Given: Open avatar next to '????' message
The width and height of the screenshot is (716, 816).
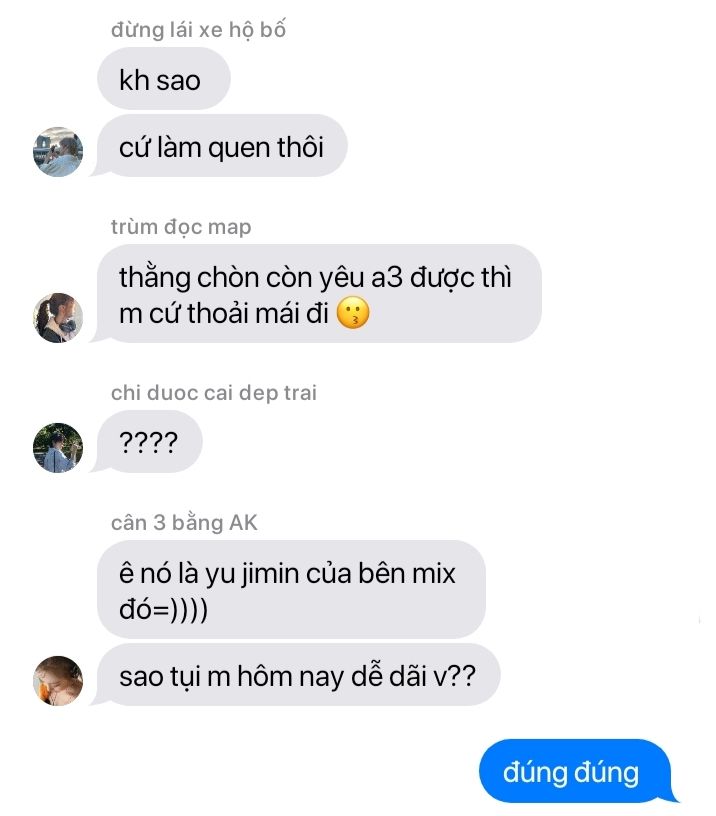Looking at the screenshot, I should tap(58, 448).
